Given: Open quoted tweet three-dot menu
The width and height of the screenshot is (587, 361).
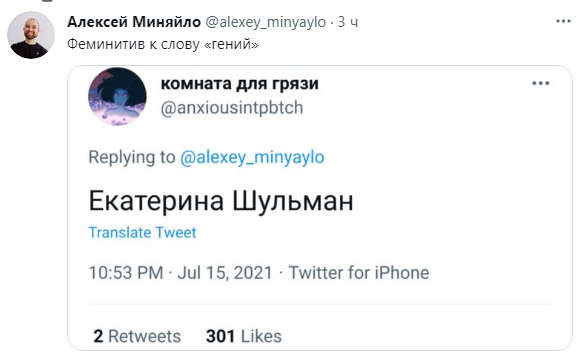Looking at the screenshot, I should 541,83.
